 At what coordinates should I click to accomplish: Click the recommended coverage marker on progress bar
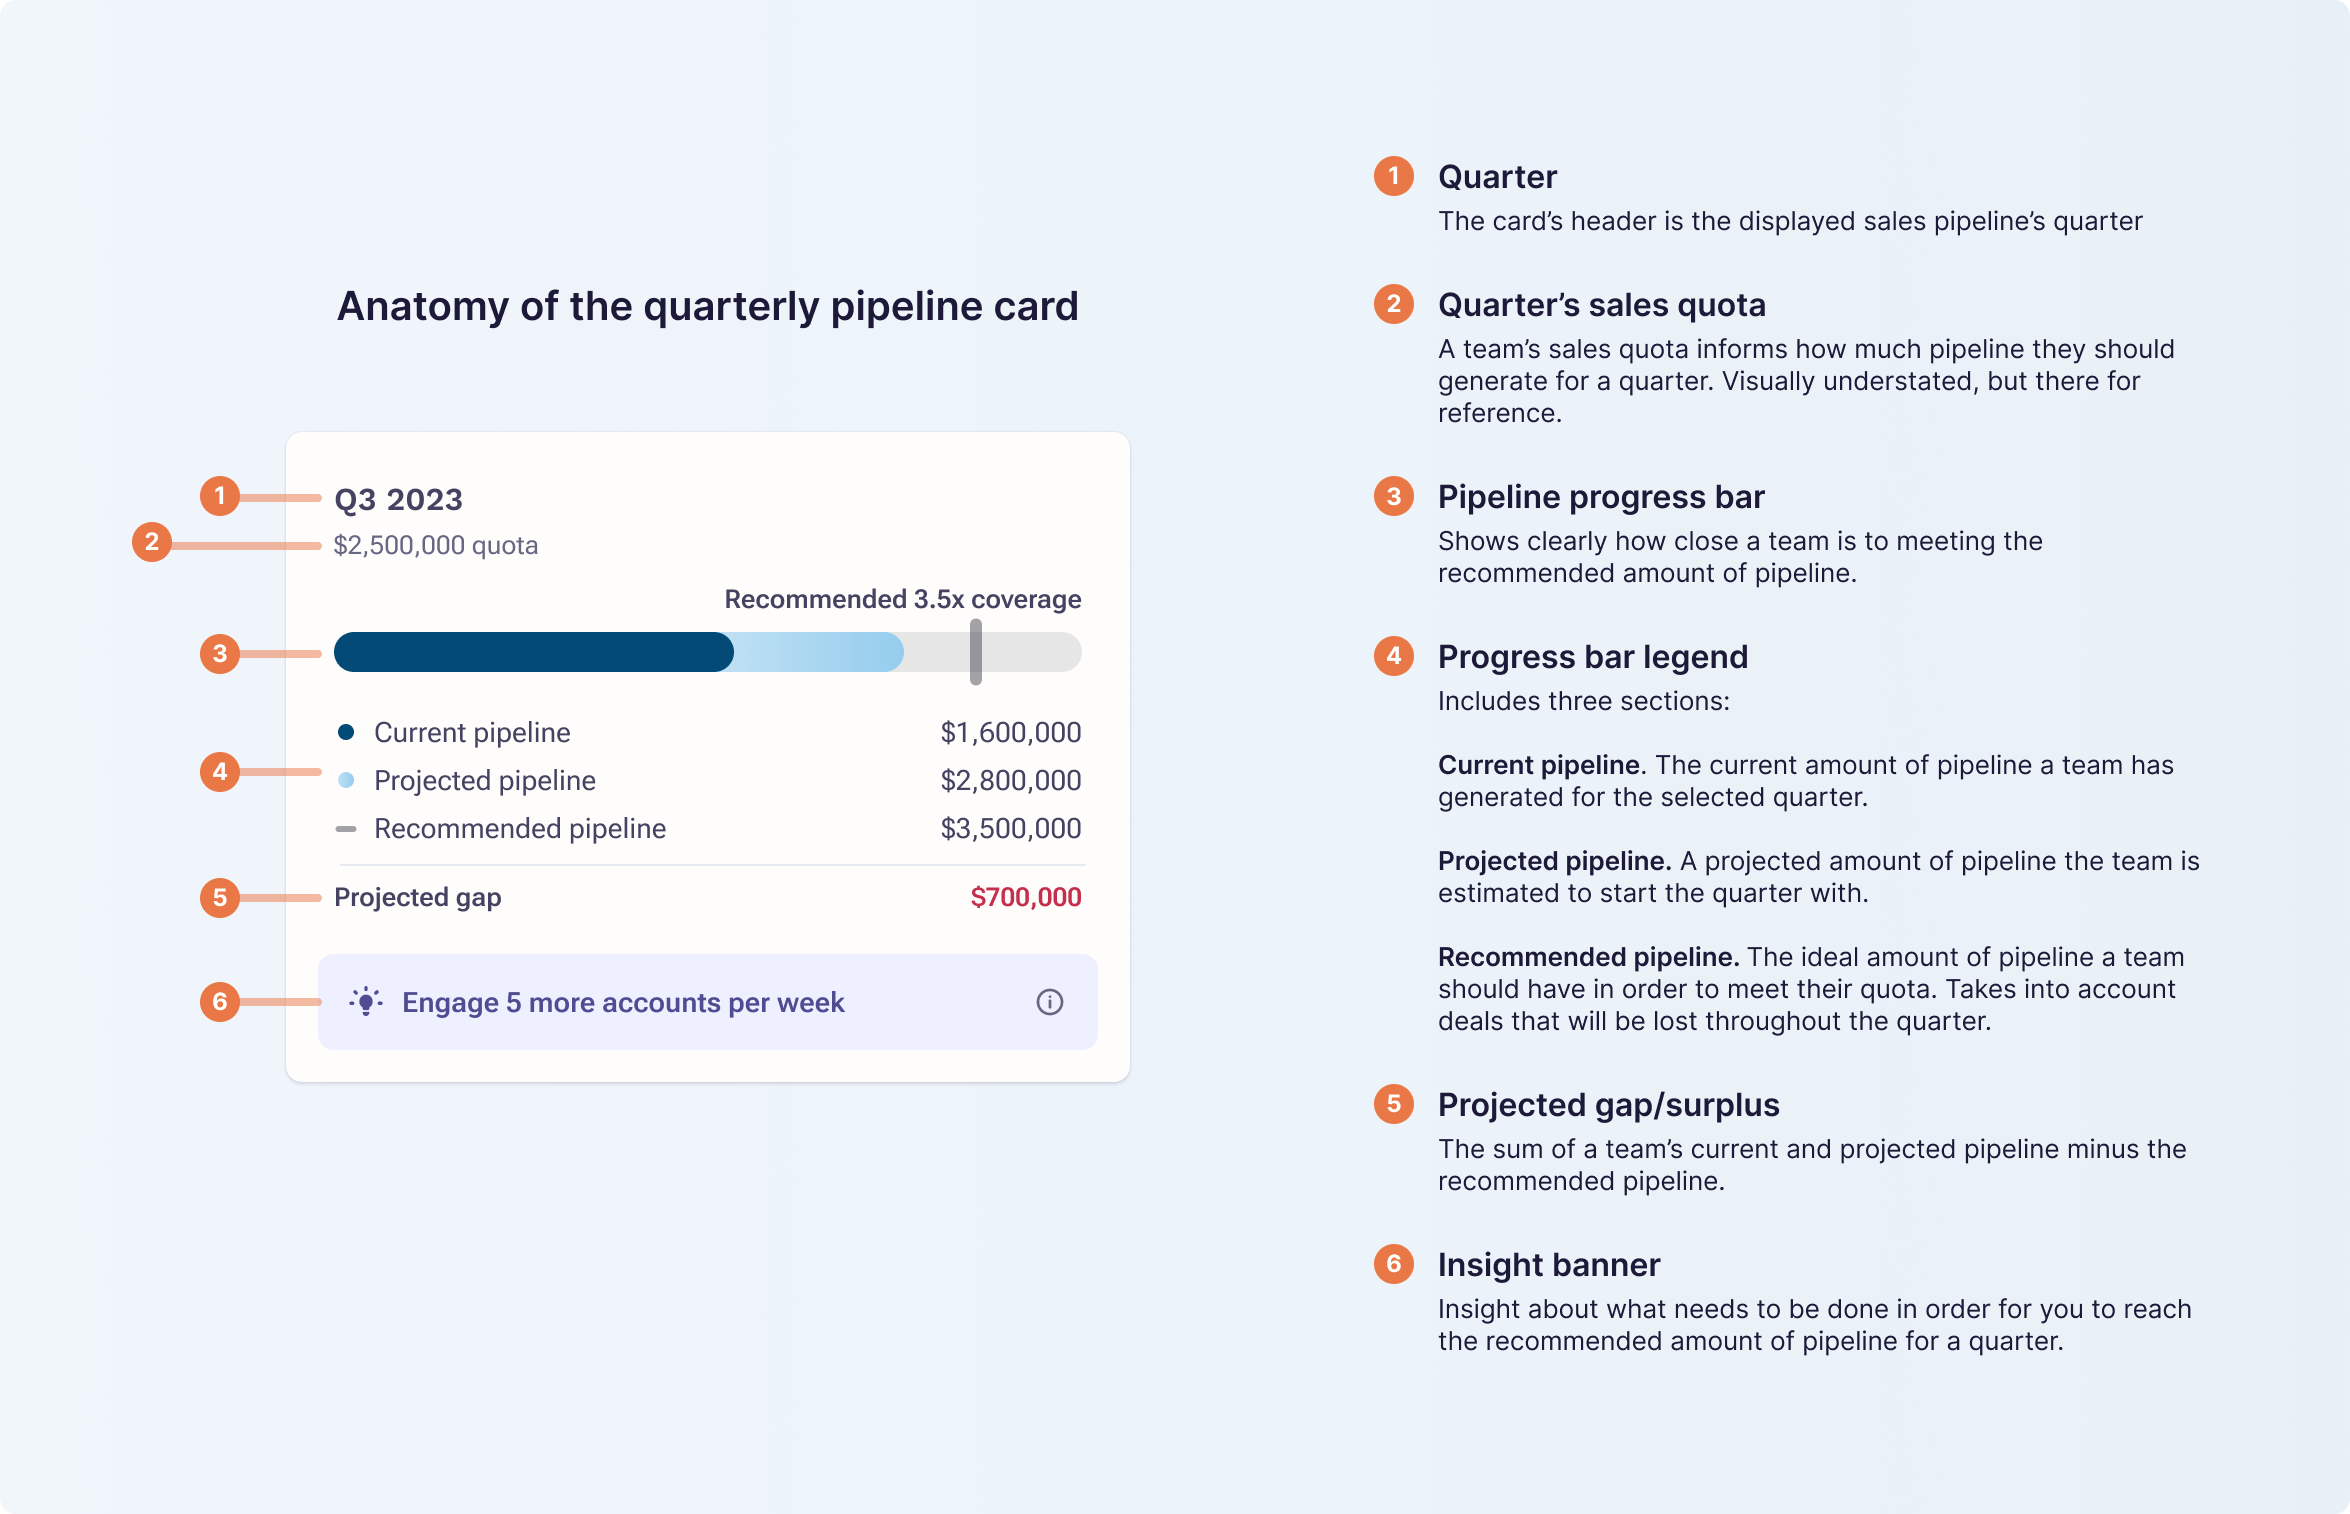976,652
